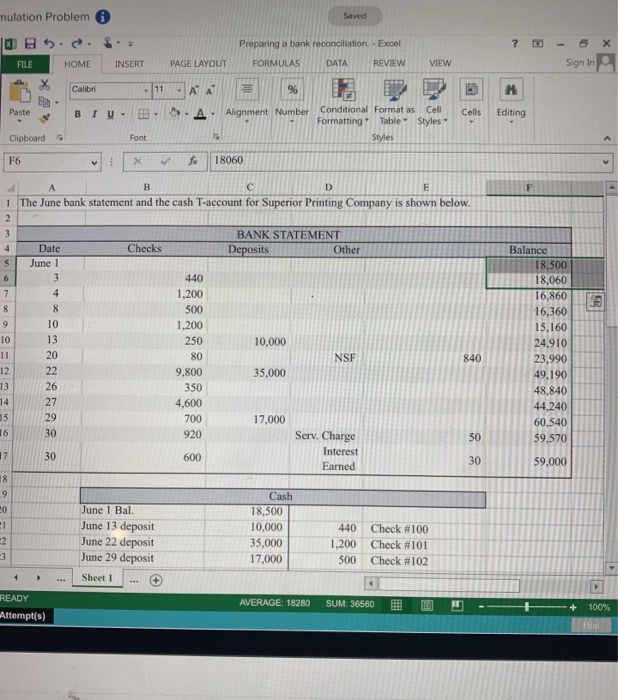The image size is (618, 700).
Task: Click the vertical scrollbar down arrow
Action: (x=611, y=568)
